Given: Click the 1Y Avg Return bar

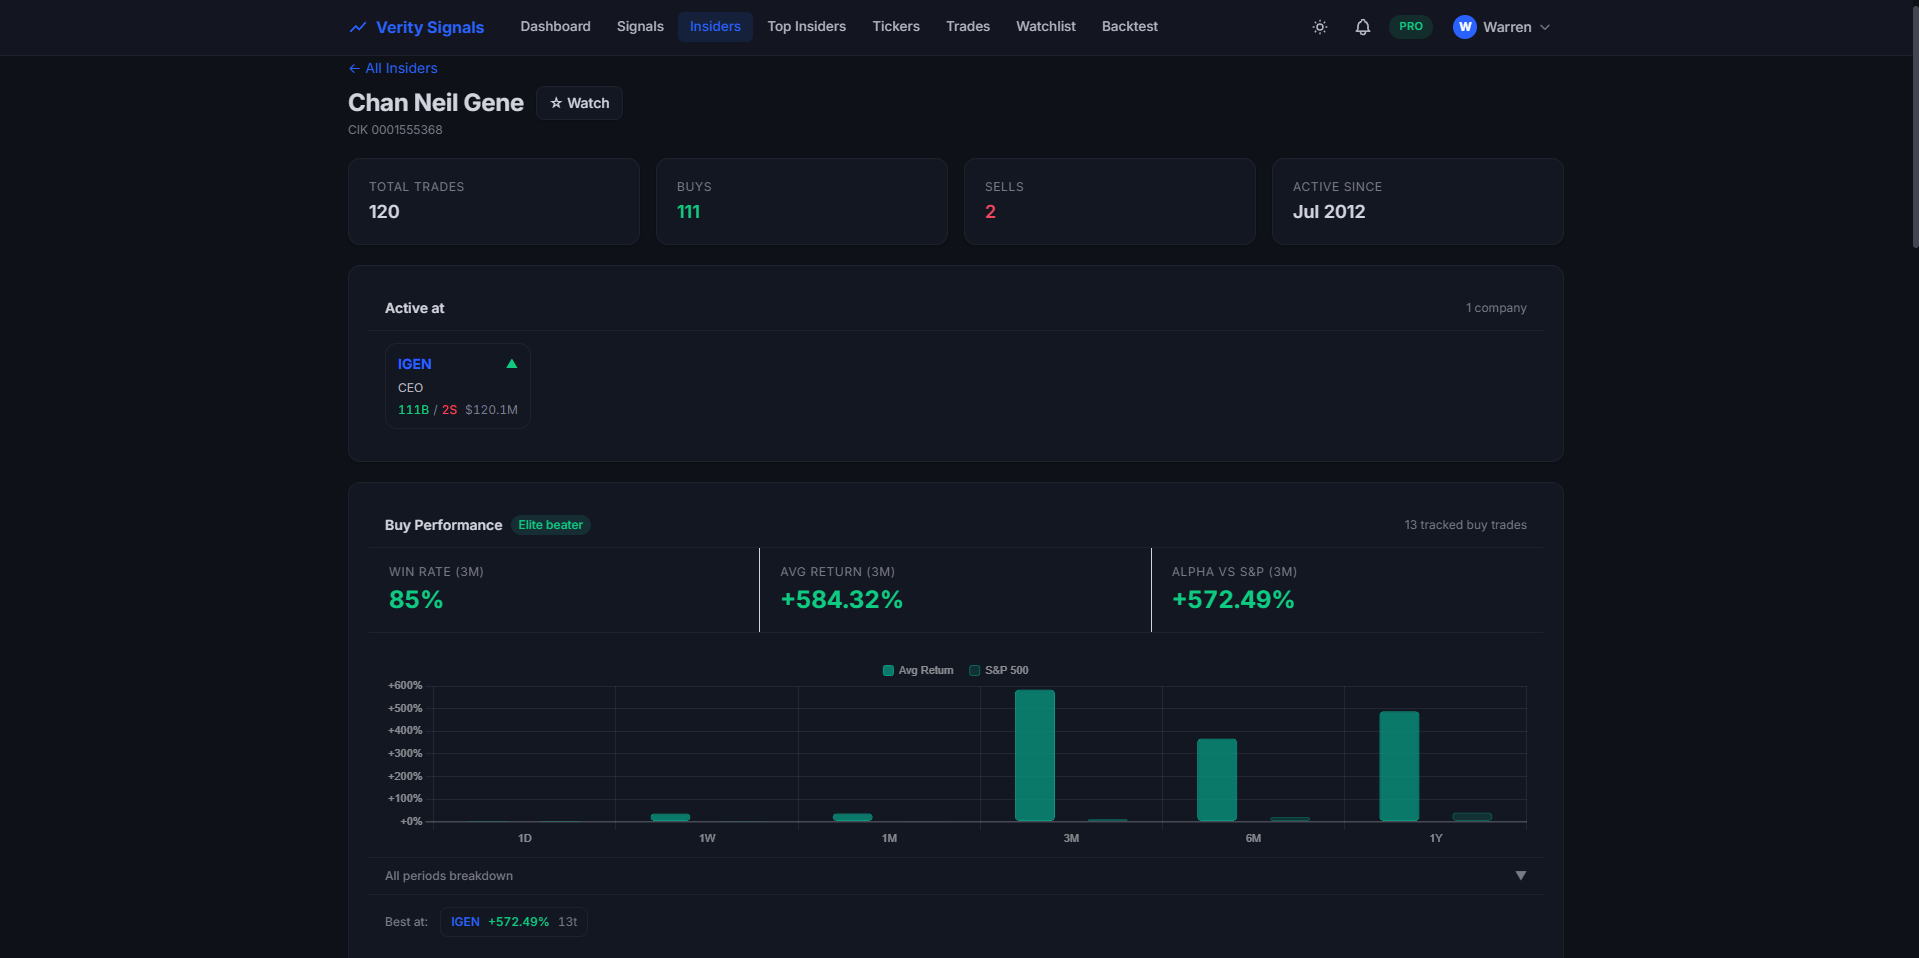Looking at the screenshot, I should pos(1398,767).
